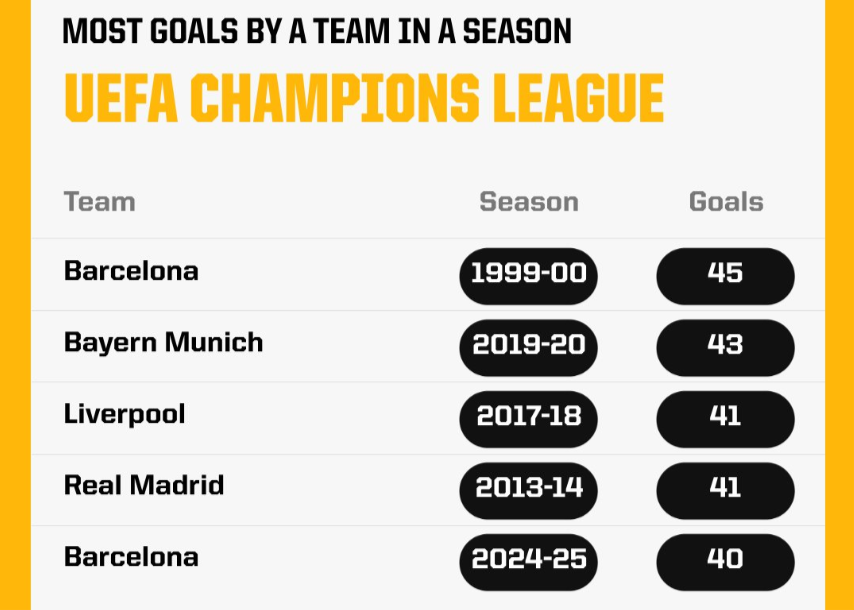Image resolution: width=854 pixels, height=610 pixels.
Task: Select the Real Madrid team name
Action: coord(144,485)
